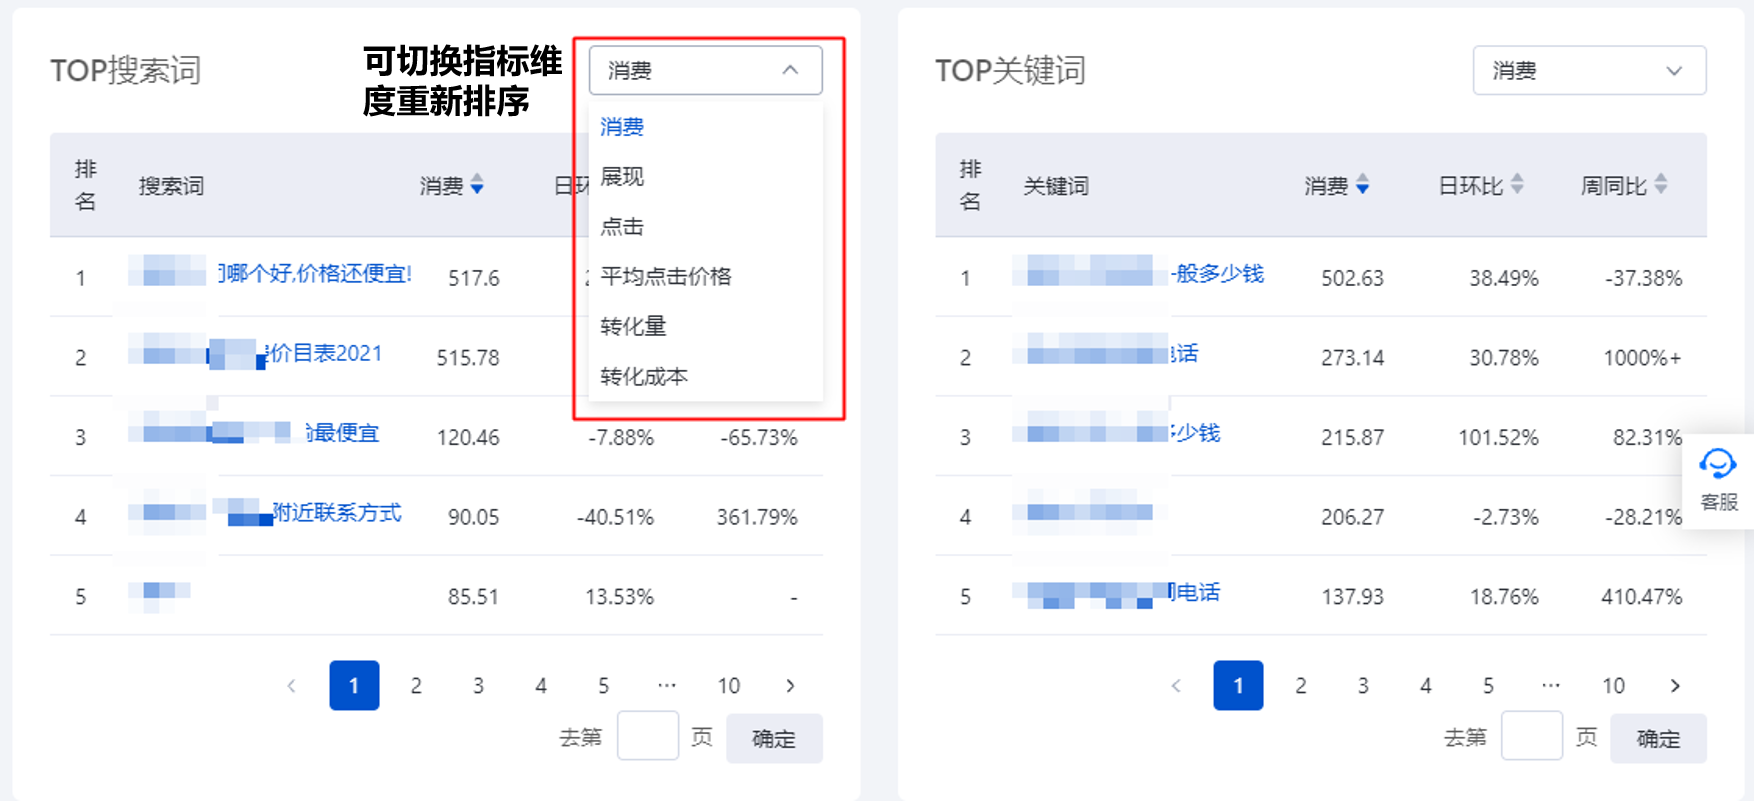This screenshot has height=801, width=1754.
Task: Go to next page in TOP关键词 pagination
Action: pos(1675,686)
